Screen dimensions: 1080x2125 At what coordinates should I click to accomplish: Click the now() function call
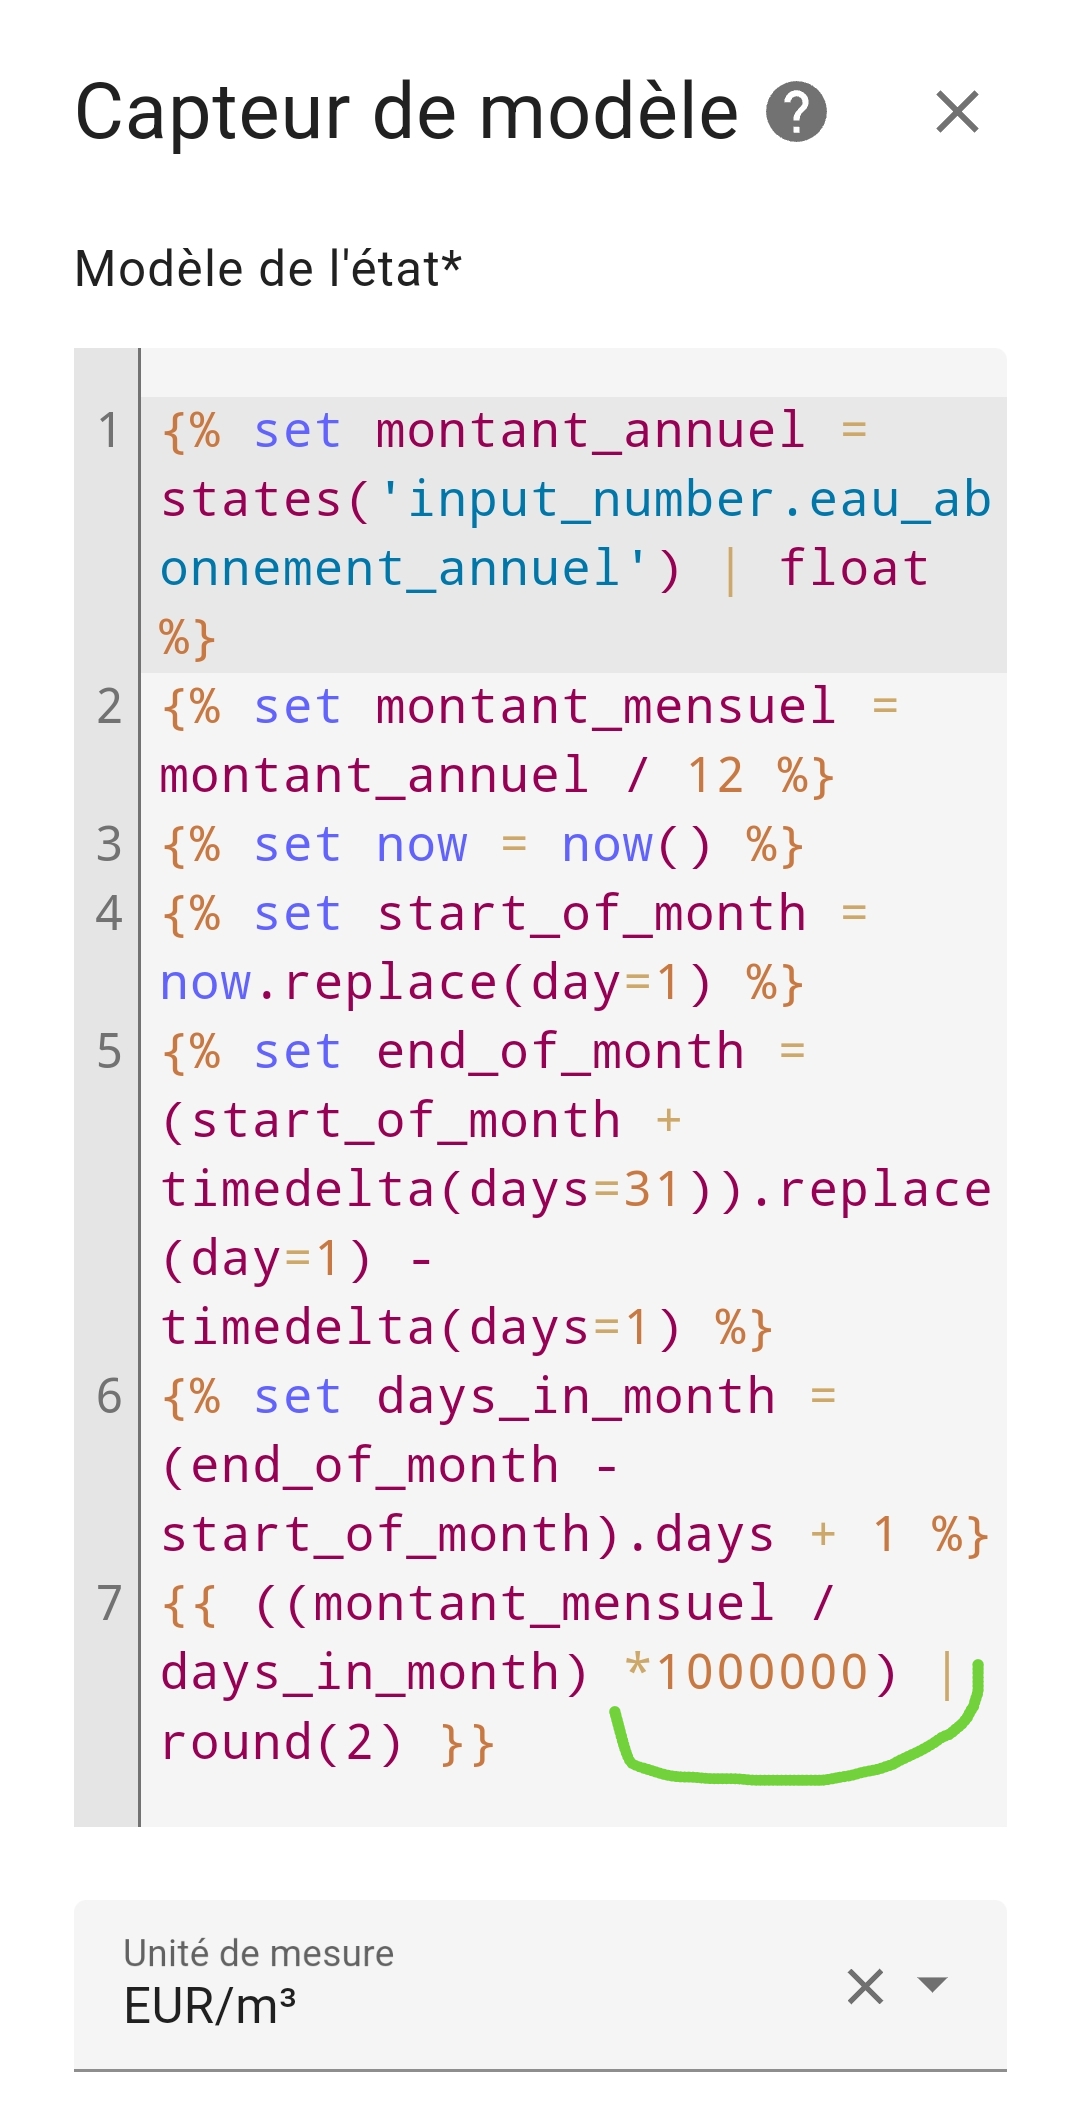click(635, 846)
